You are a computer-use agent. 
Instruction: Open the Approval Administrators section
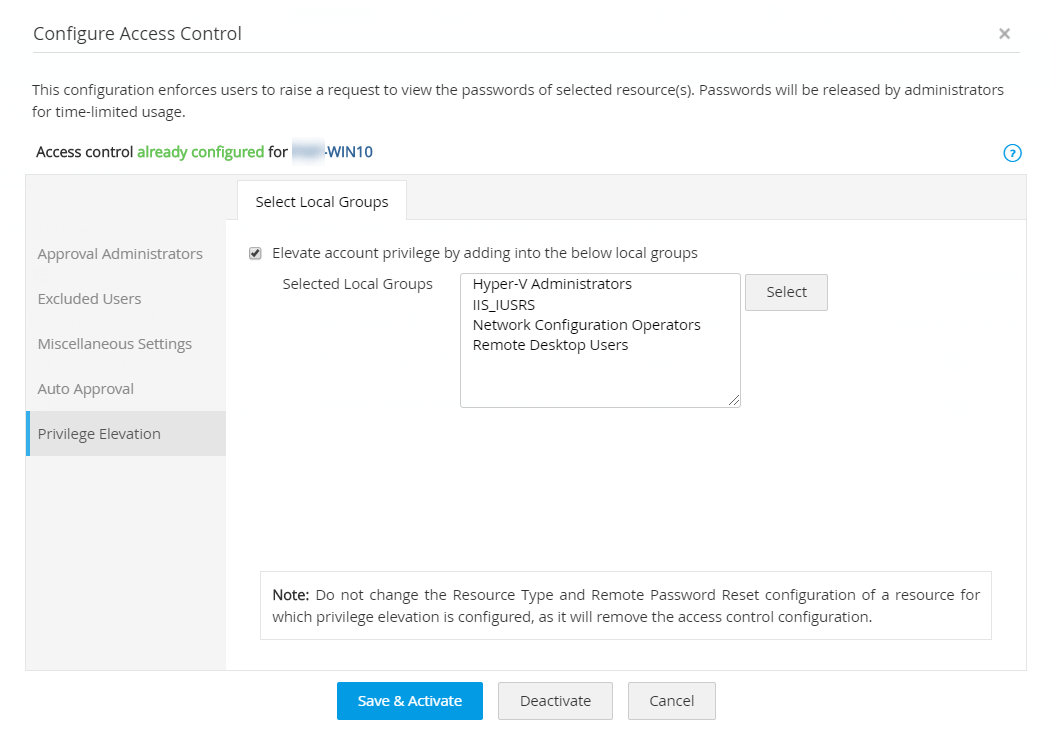click(x=120, y=254)
